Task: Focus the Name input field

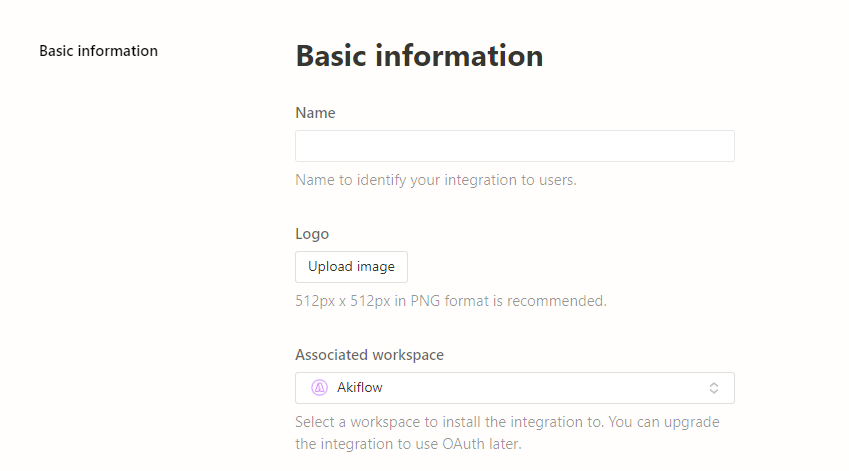Action: pos(515,146)
